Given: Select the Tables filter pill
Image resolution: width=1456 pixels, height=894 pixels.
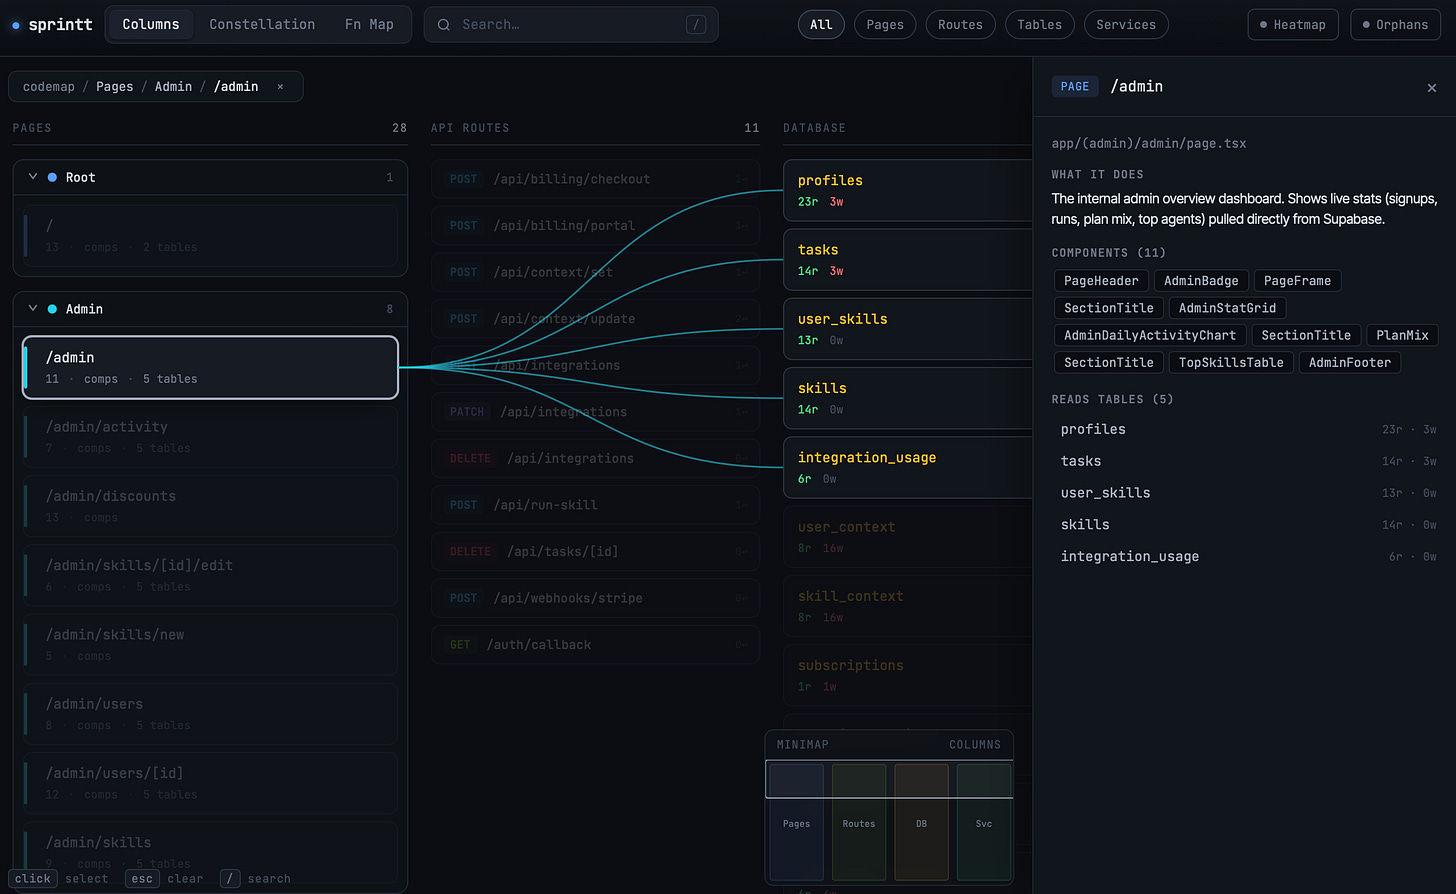Looking at the screenshot, I should coord(1040,25).
